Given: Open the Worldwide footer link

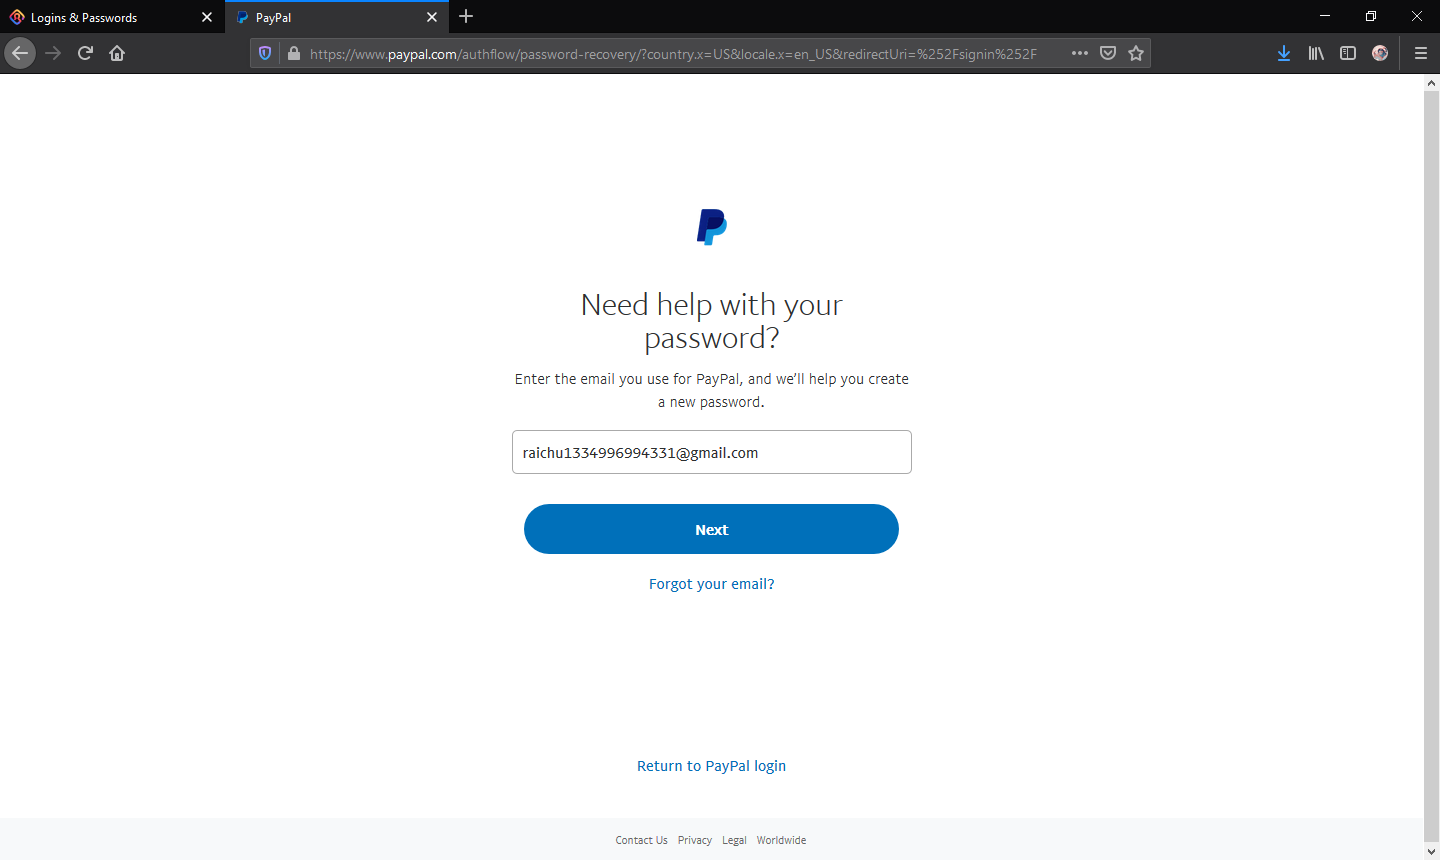Looking at the screenshot, I should coord(781,840).
